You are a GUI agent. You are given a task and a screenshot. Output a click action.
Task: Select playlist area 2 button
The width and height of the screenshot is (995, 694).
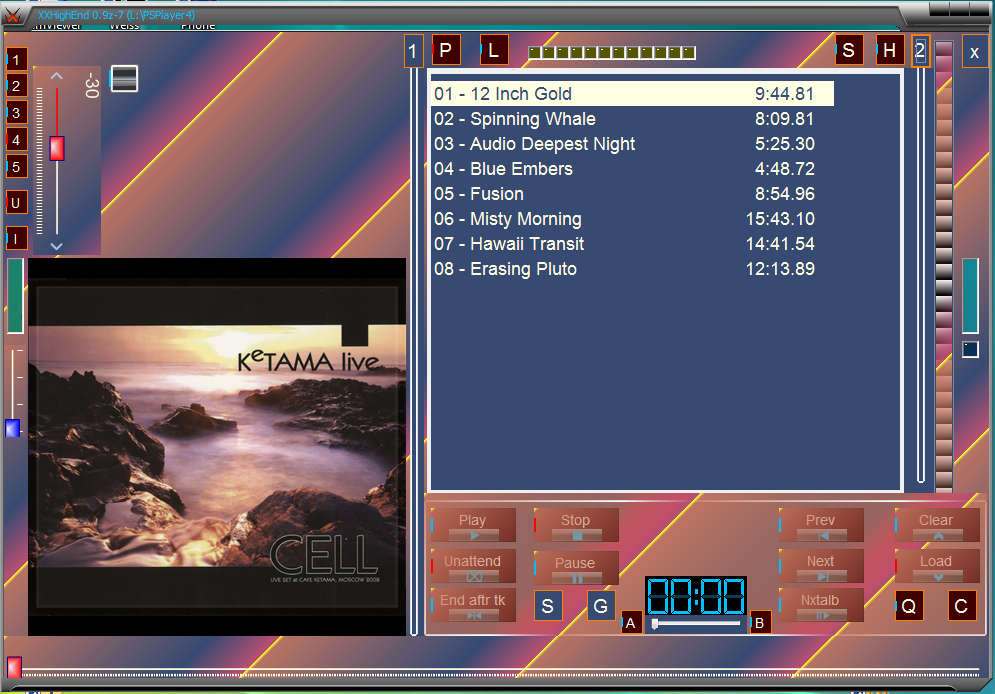[921, 50]
